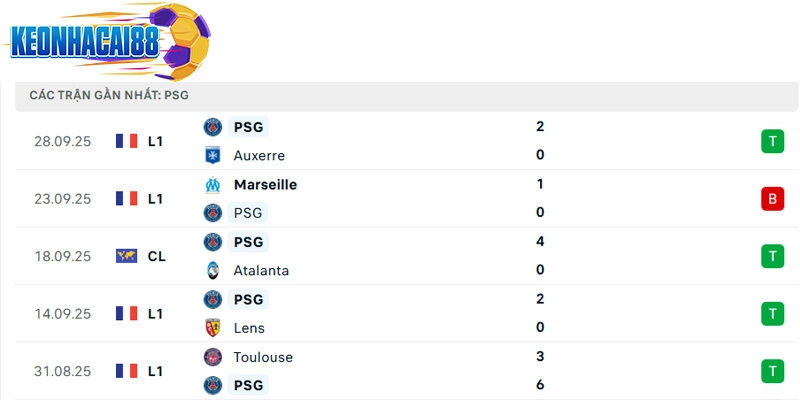This screenshot has height=400, width=800.
Task: Select the 'Các trận gần nhất: PSG' header
Action: (109, 95)
